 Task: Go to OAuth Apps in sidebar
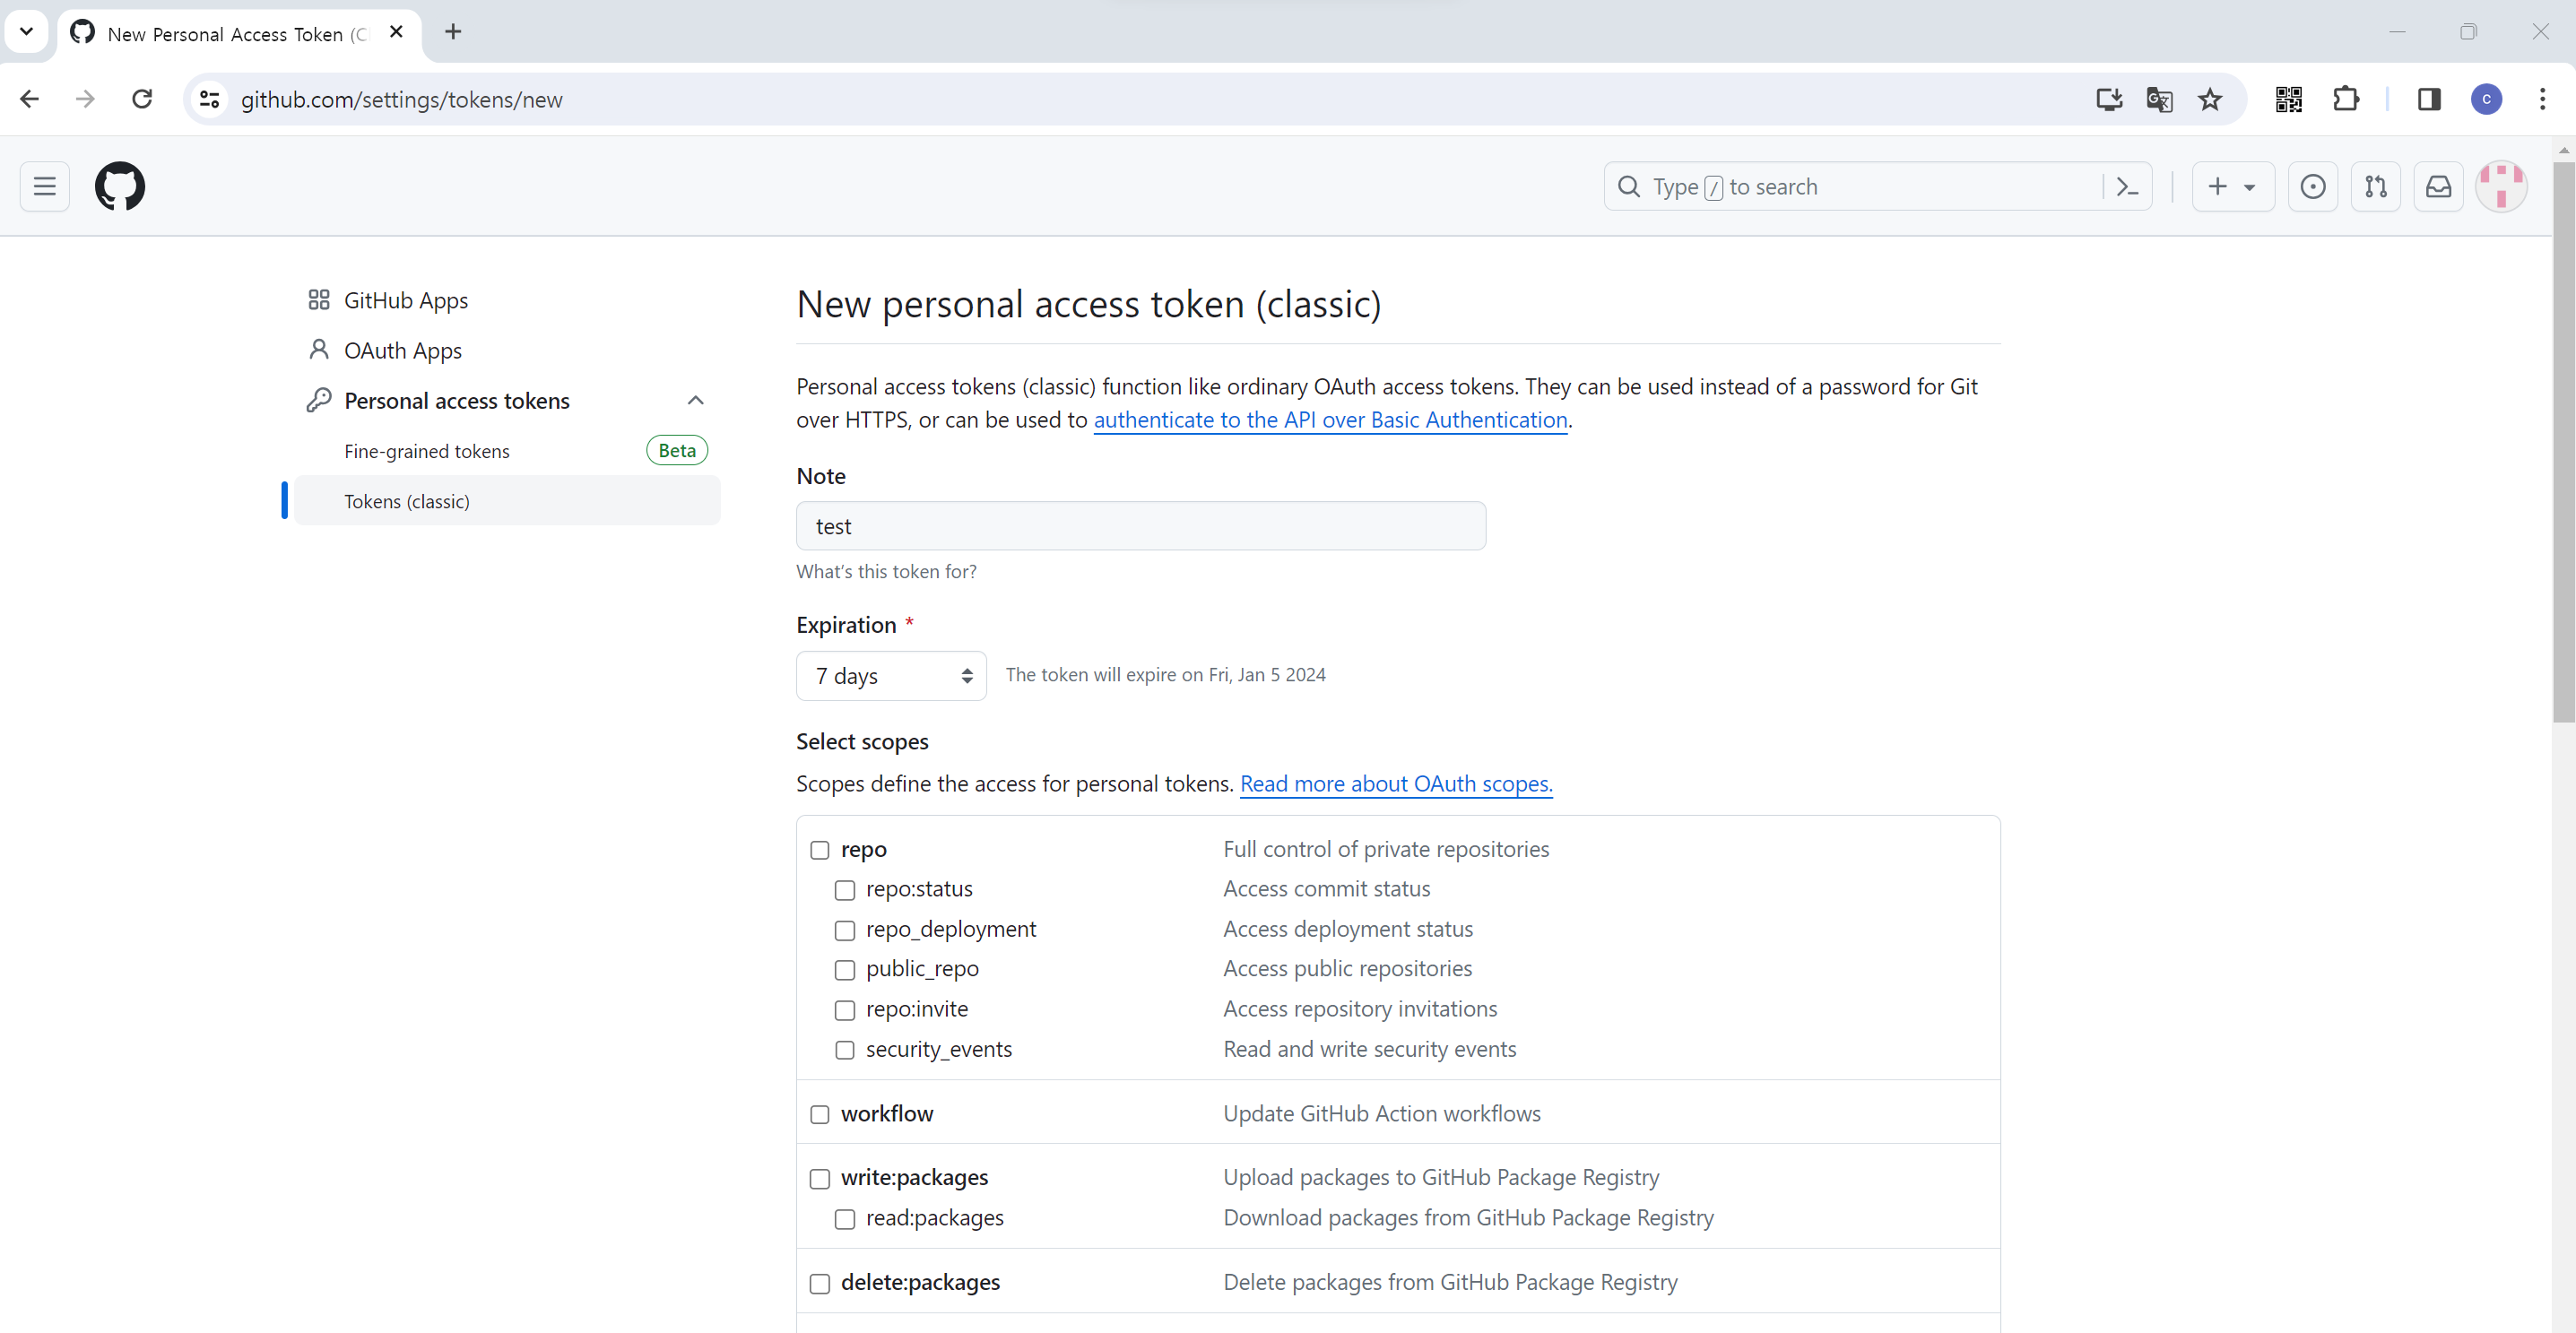[x=402, y=351]
